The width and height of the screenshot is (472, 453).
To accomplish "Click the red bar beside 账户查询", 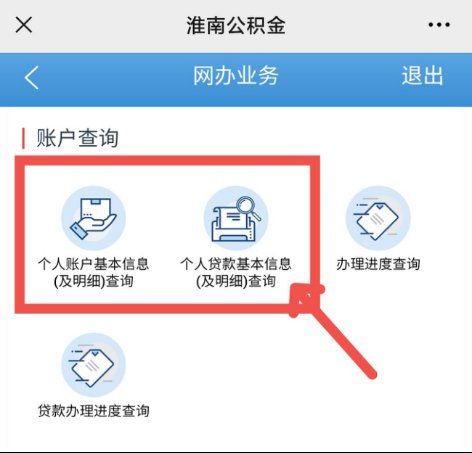I will [23, 138].
